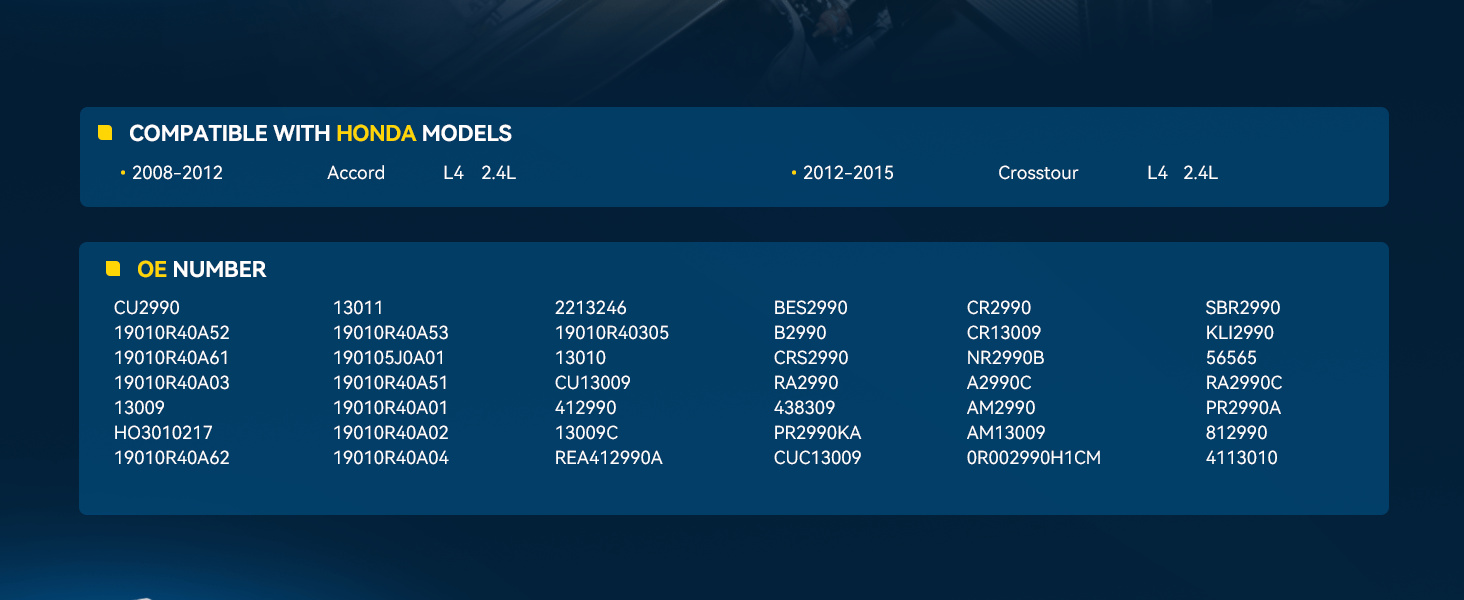Select OE number "19010R40A61"

click(x=172, y=358)
